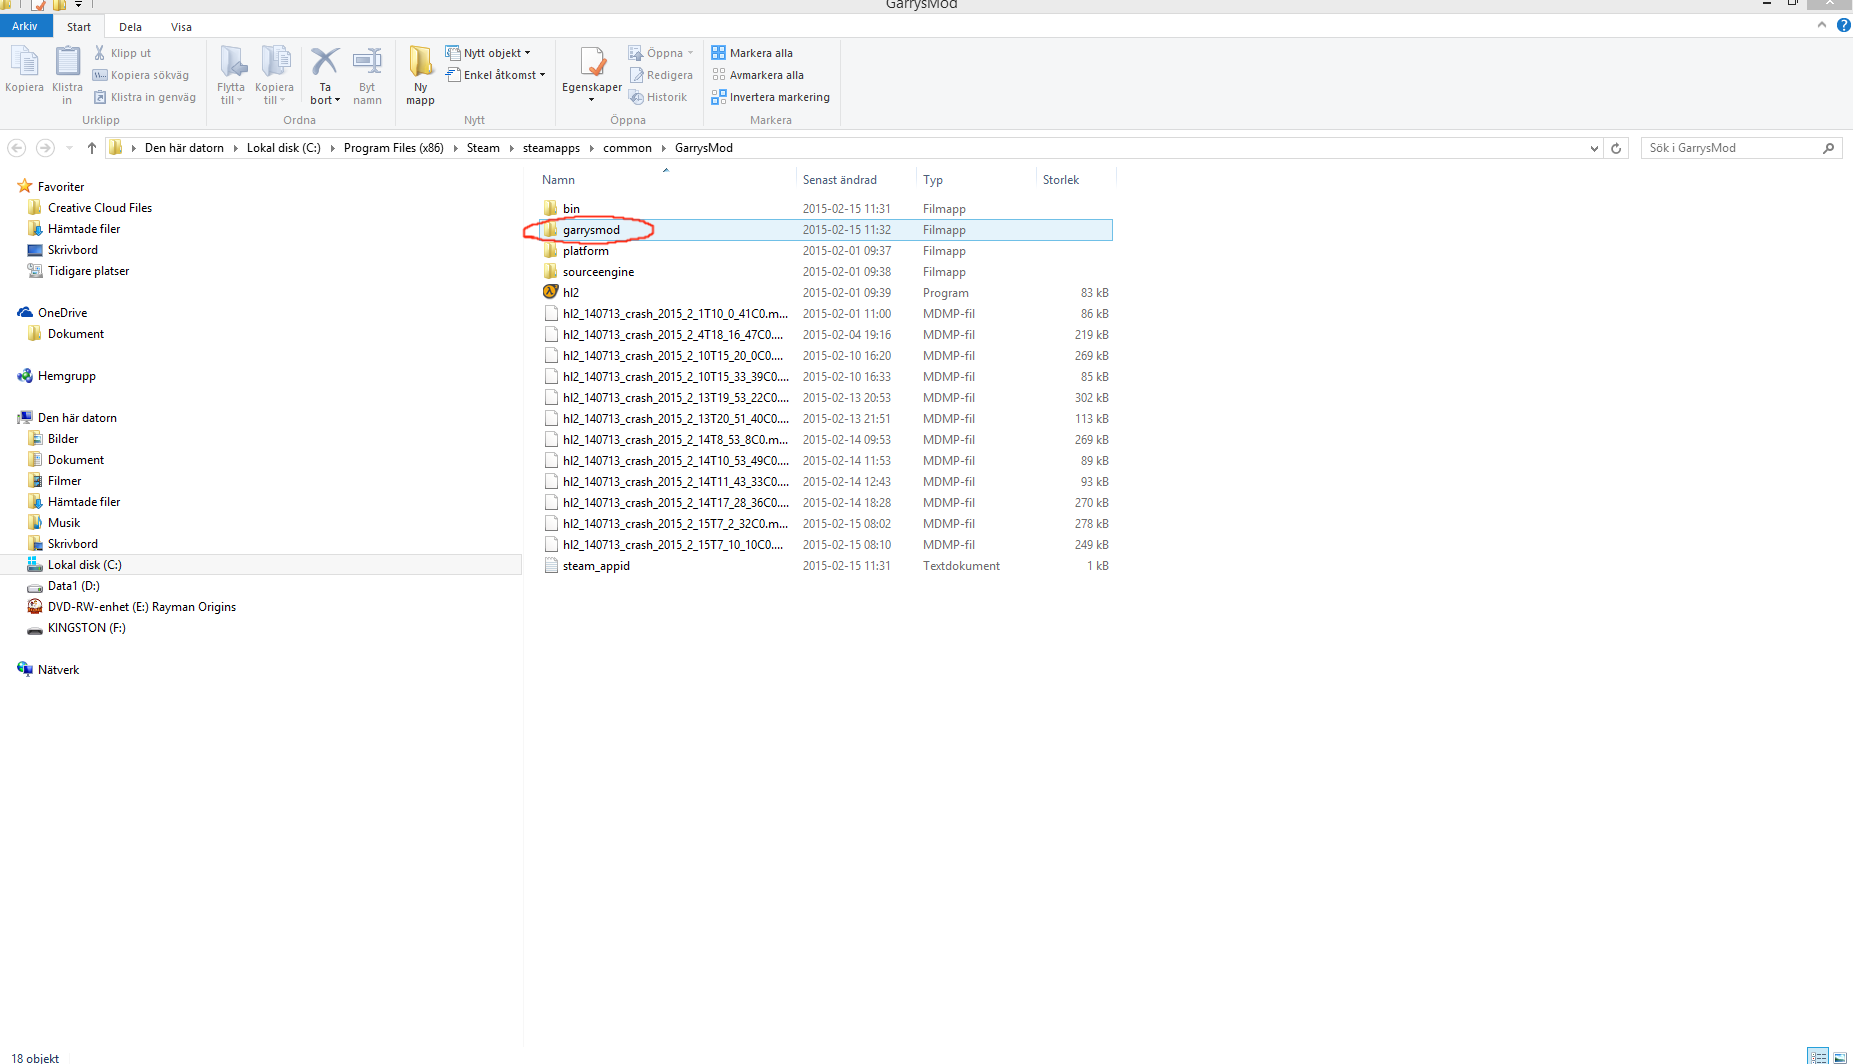Open the recent locations dropdown arrow
This screenshot has height=1064, width=1853.
(x=69, y=148)
